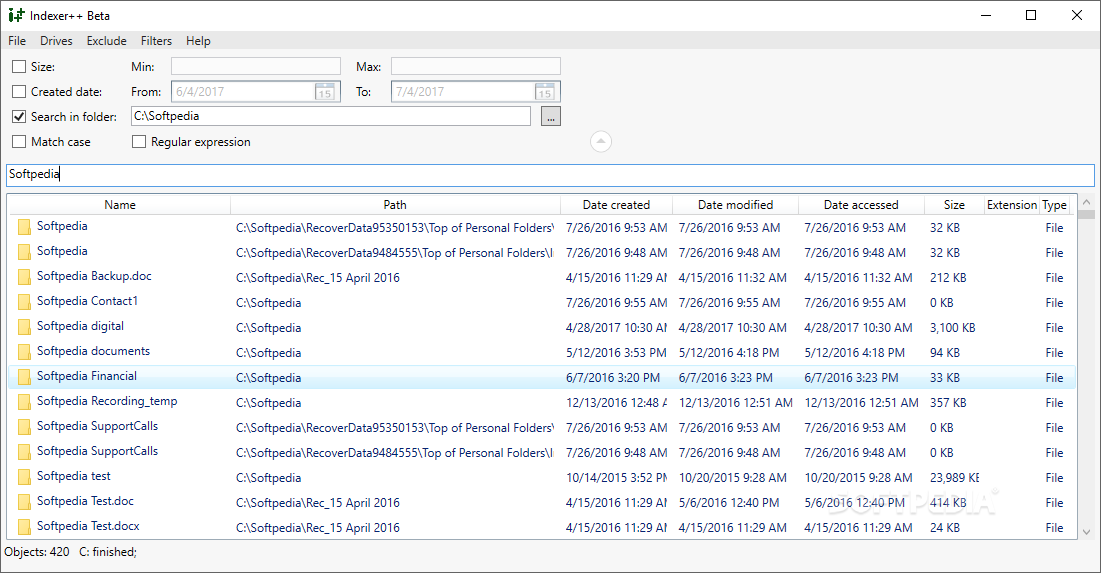Sort by the Date created column header

coord(616,204)
